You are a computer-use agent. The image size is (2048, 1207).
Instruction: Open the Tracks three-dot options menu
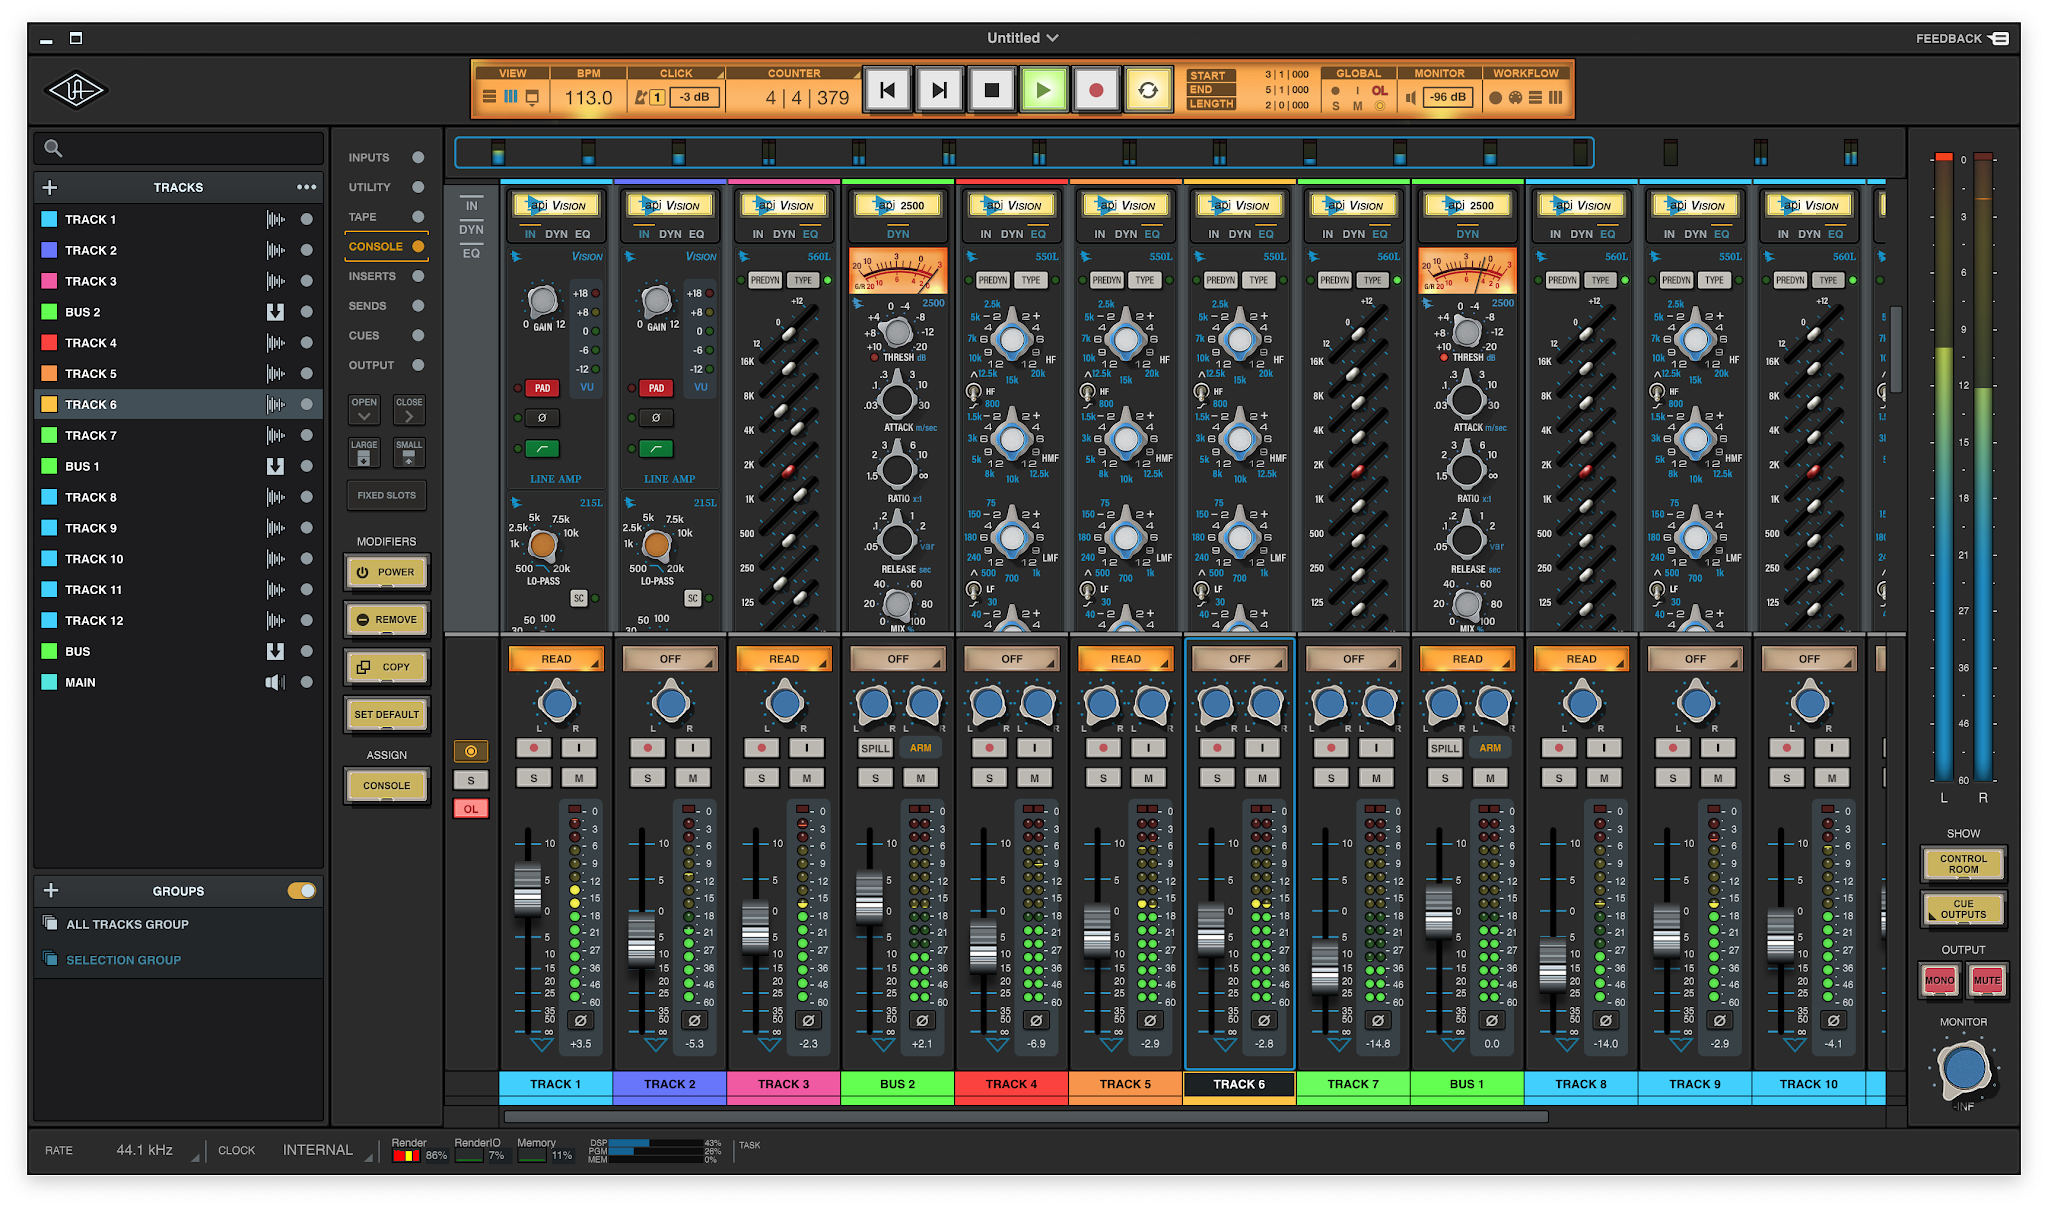[306, 187]
